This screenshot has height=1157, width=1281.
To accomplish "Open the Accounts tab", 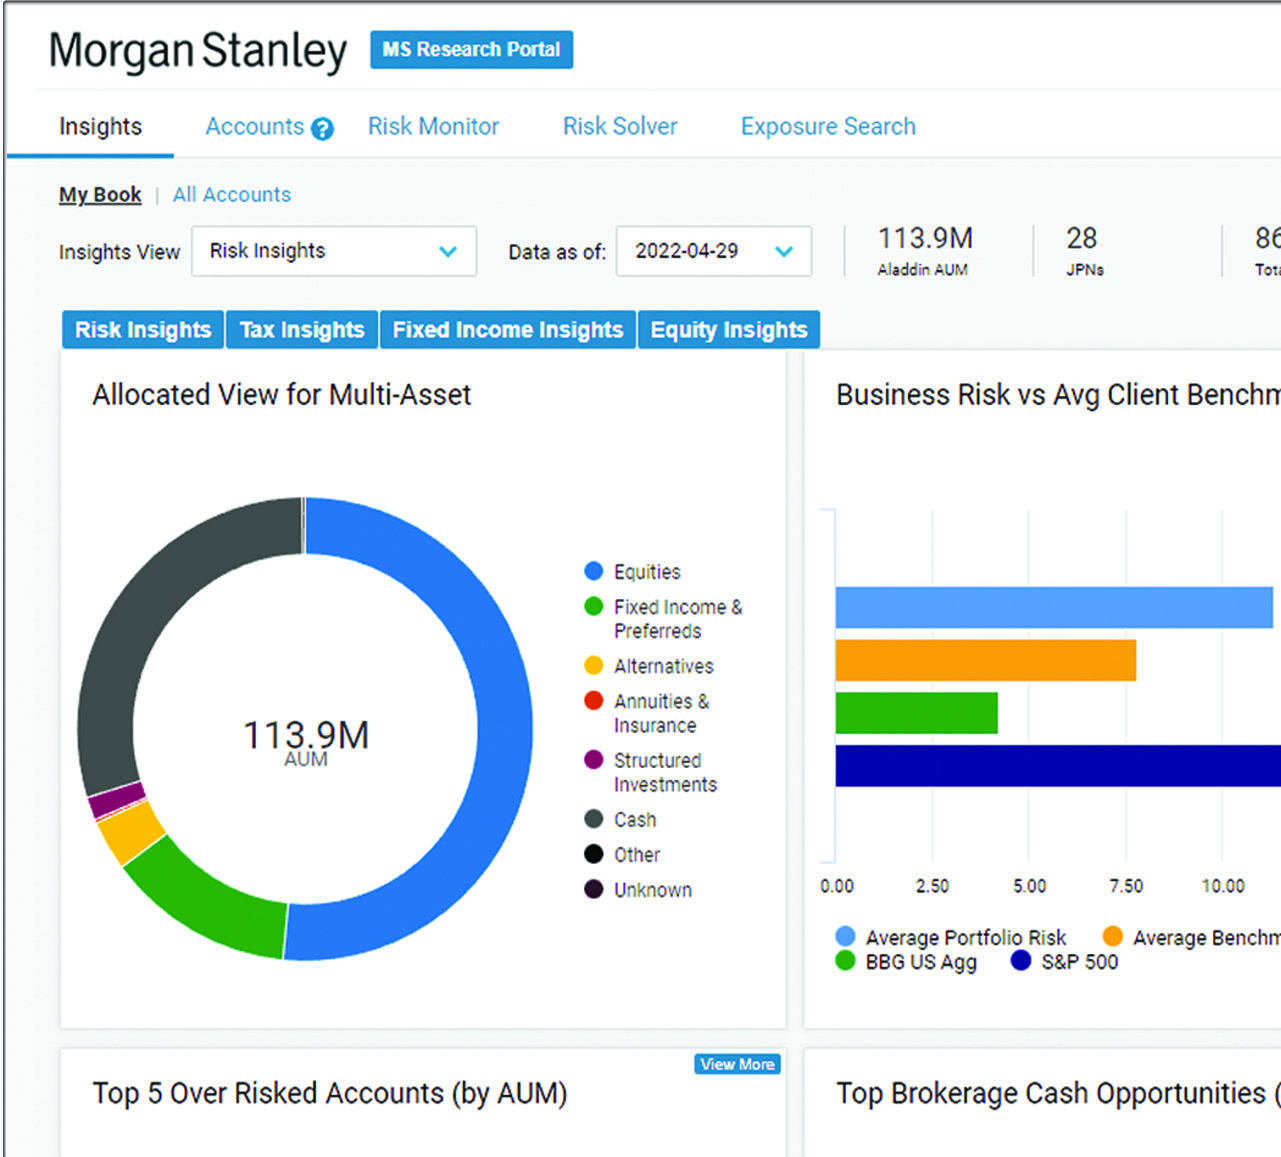I will (254, 126).
